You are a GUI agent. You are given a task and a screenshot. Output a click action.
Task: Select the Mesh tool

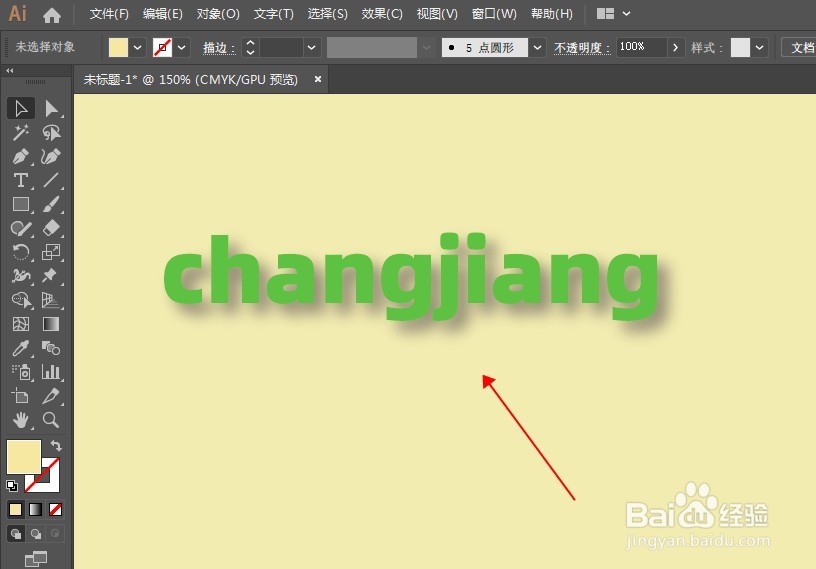coord(21,324)
